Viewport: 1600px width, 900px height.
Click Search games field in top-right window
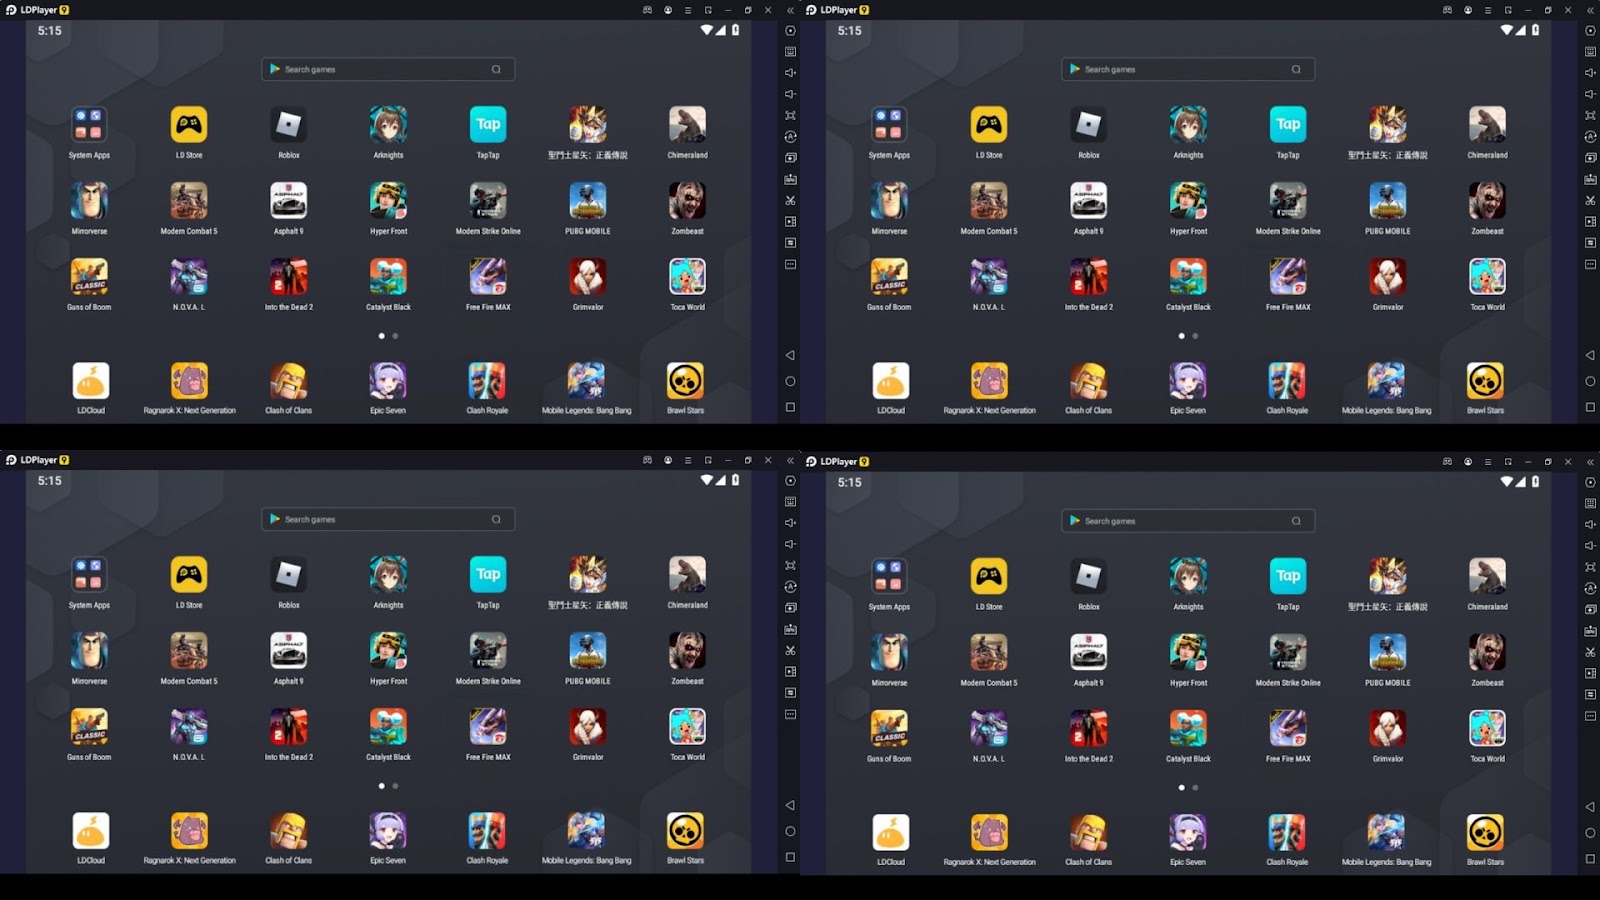coord(1188,69)
